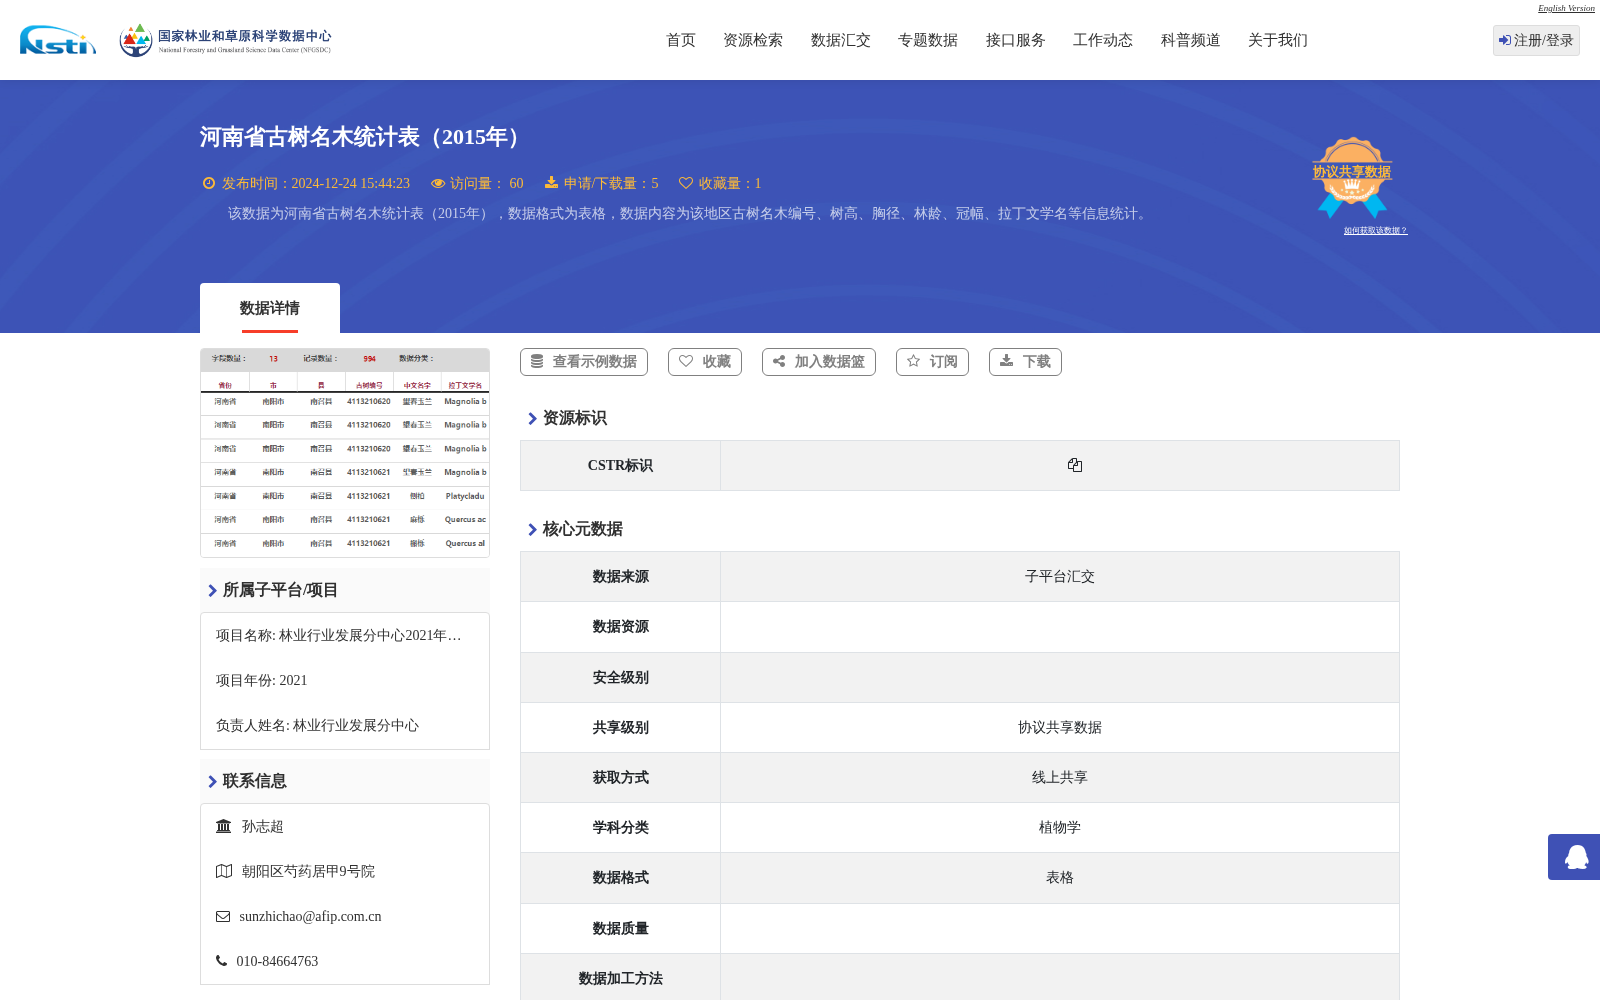Click the download icon beside 申请/下载量
Image resolution: width=1600 pixels, height=1000 pixels.
click(x=551, y=183)
